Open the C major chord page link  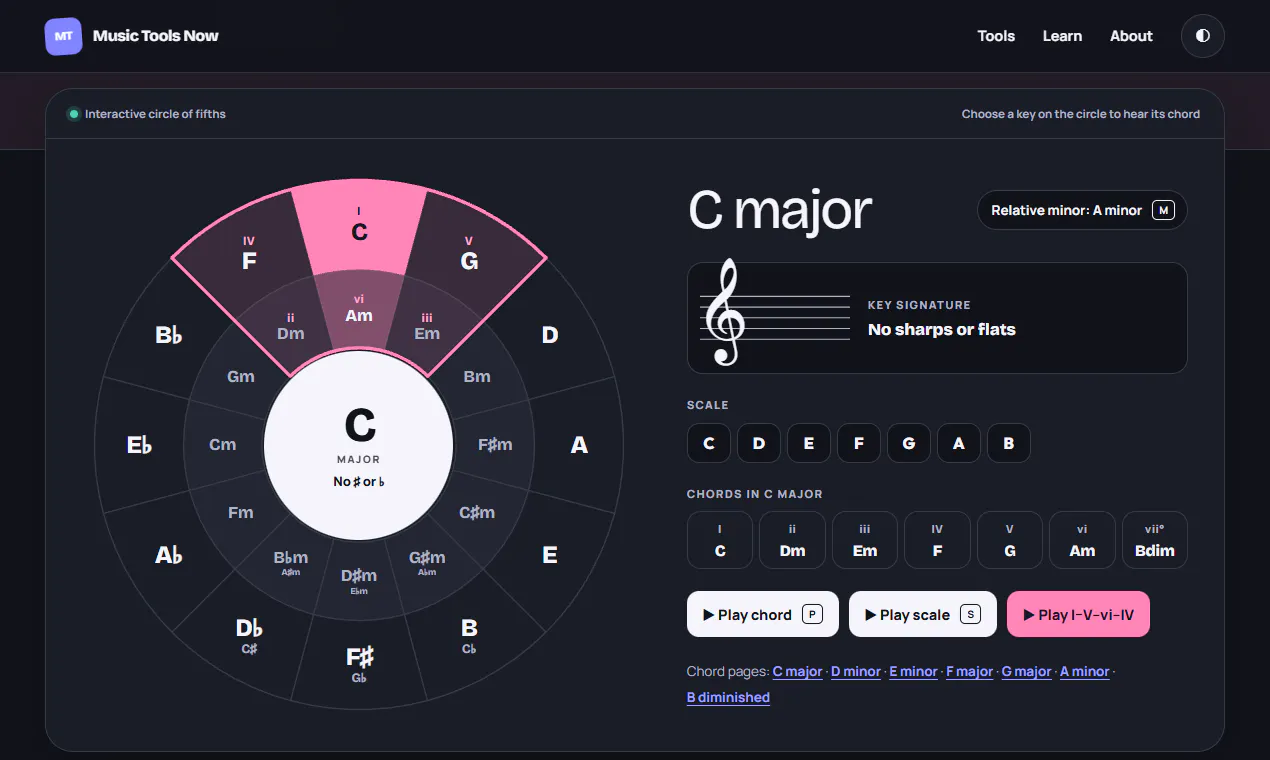798,672
